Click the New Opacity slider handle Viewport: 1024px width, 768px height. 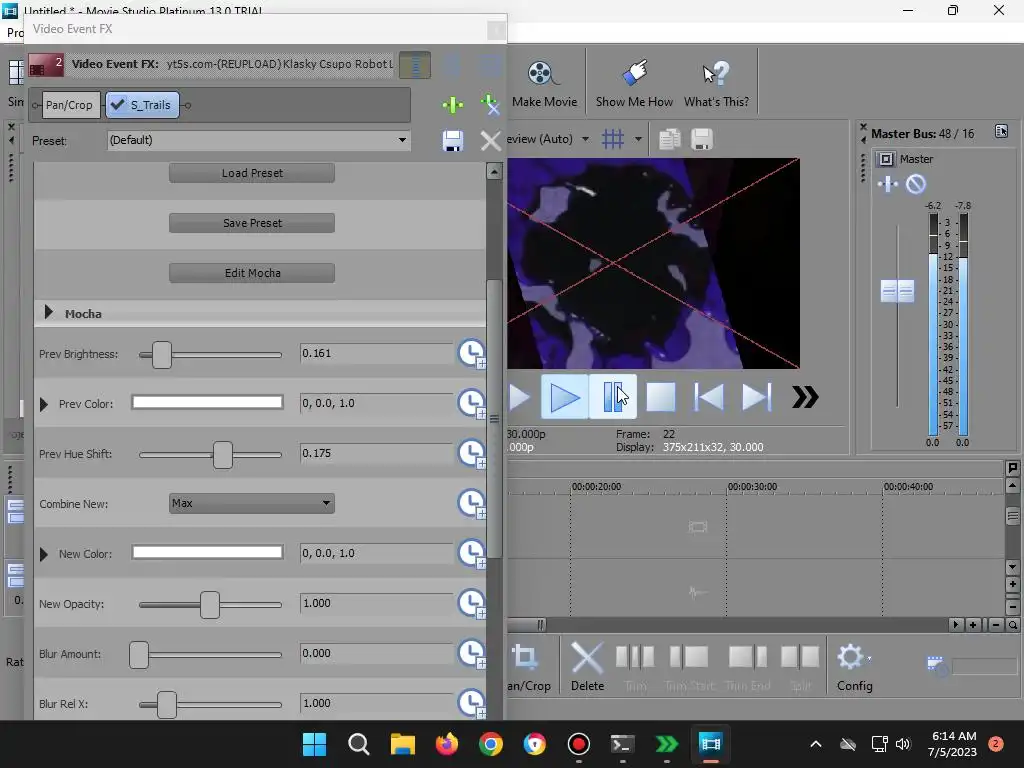pos(210,605)
